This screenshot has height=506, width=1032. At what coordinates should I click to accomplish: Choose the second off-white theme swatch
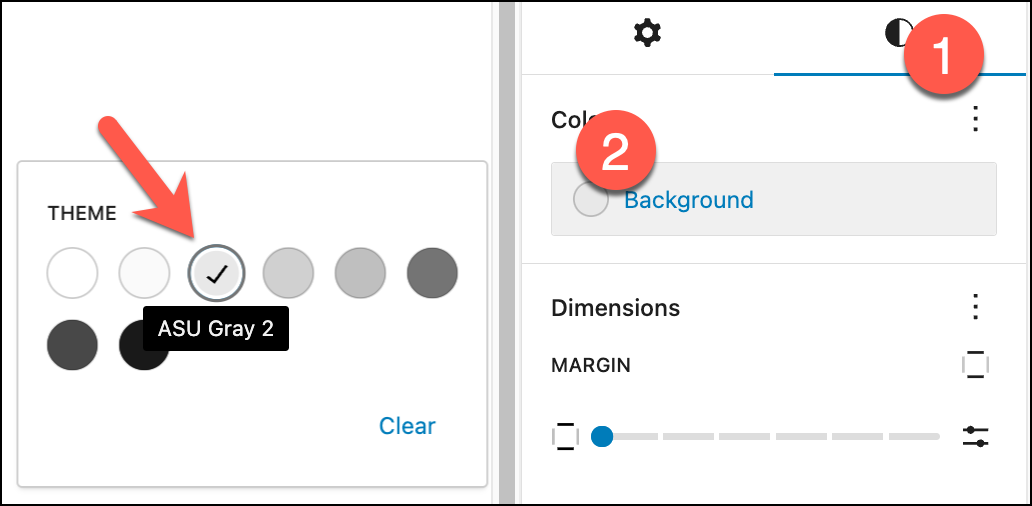144,272
